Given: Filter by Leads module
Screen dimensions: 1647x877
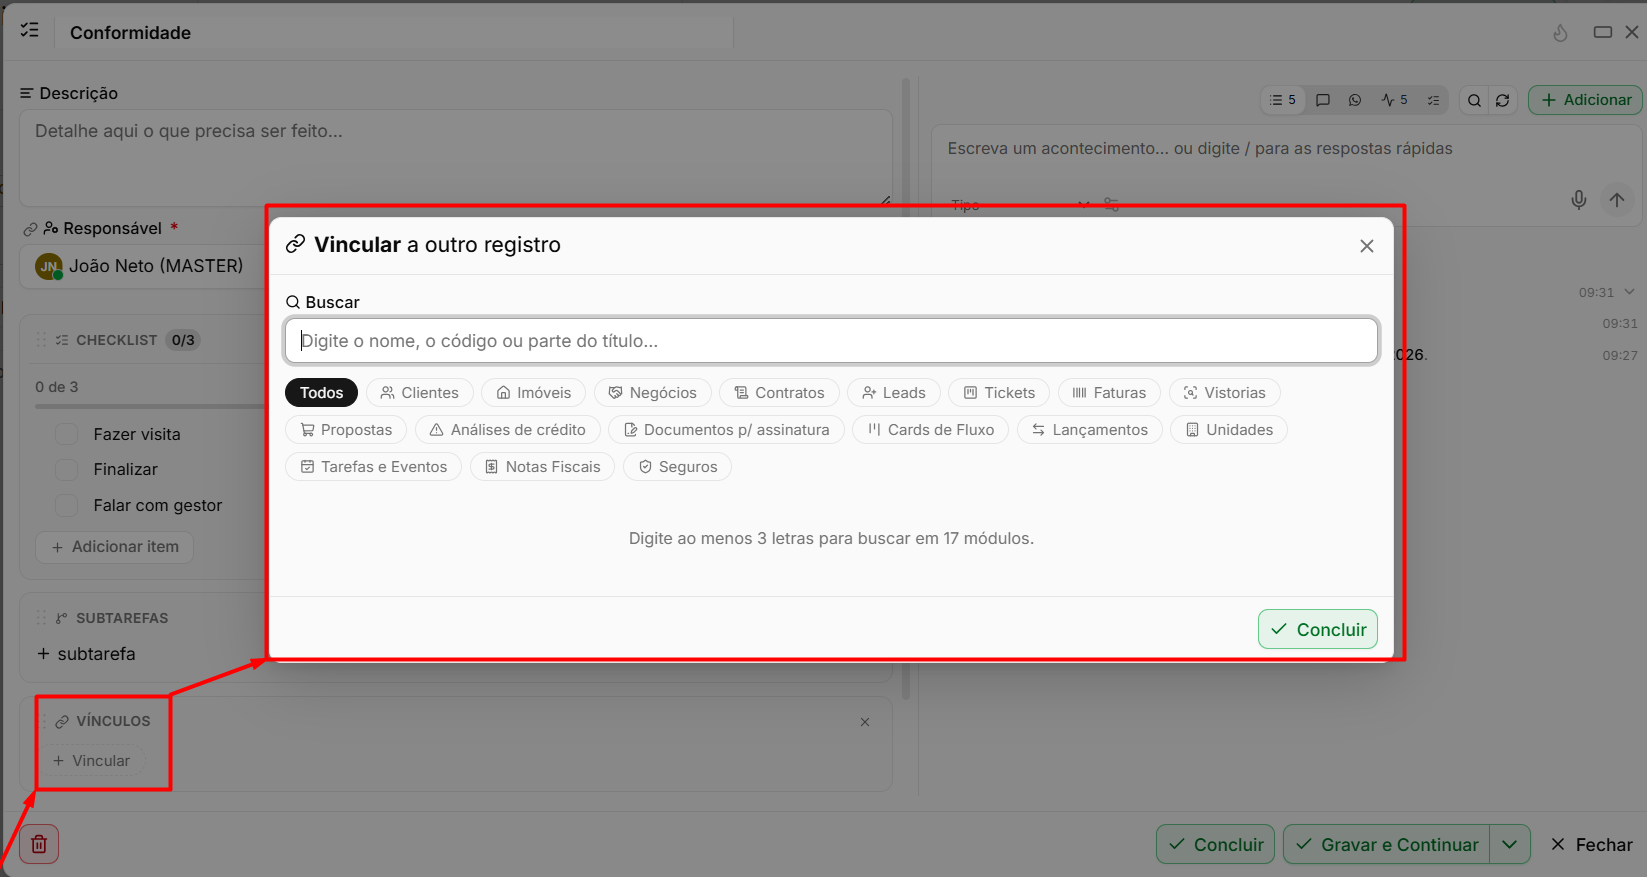Looking at the screenshot, I should coord(894,393).
